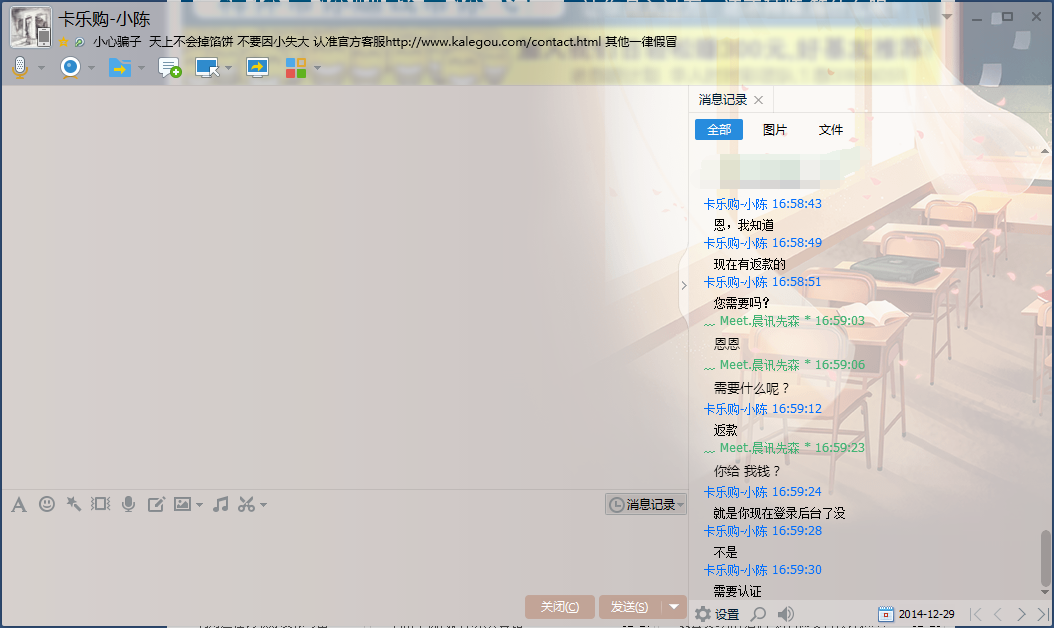Toggle the 消息记录 history panel button
The height and width of the screenshot is (628, 1054).
pos(646,505)
